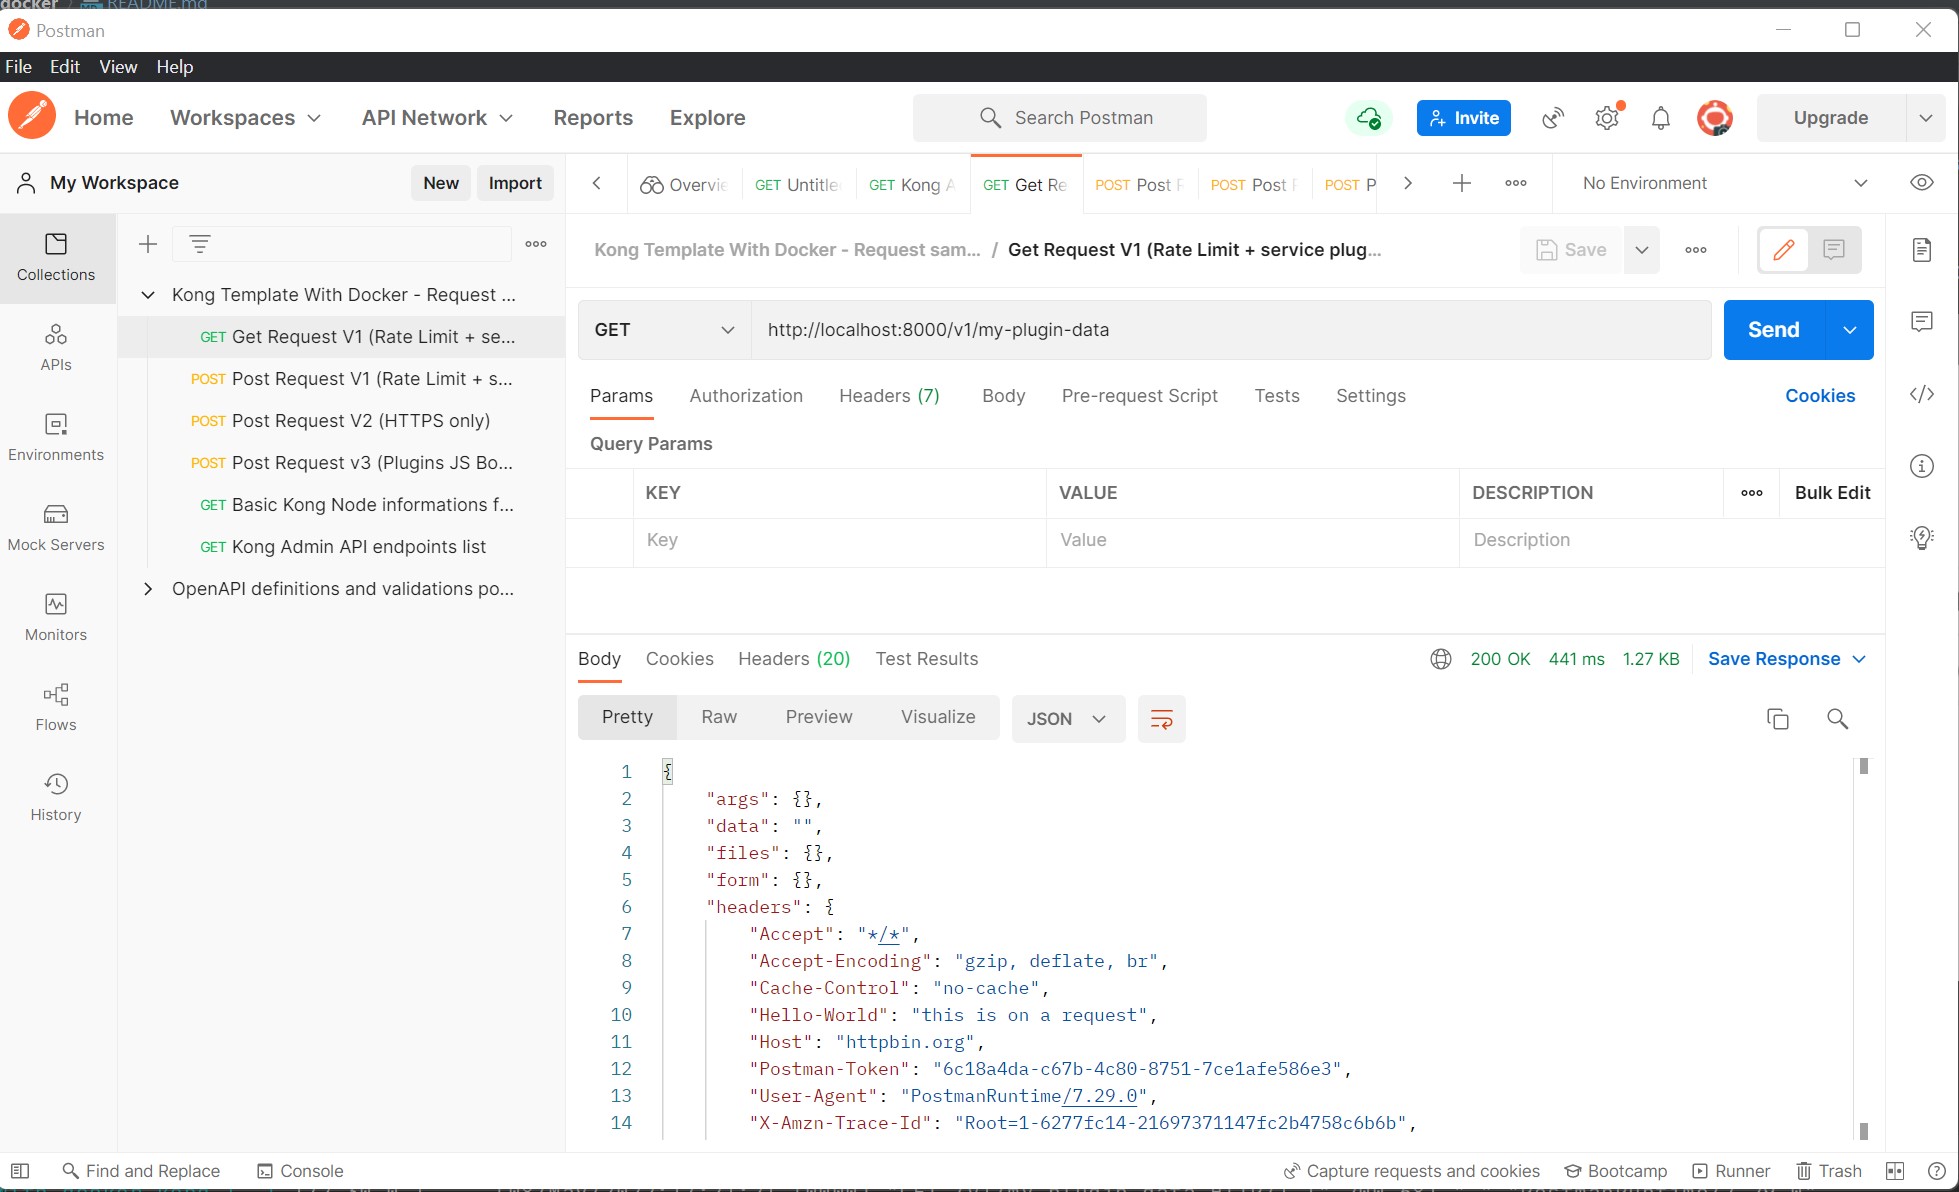Copy the response body with copy icon
This screenshot has width=1959, height=1192.
[1778, 719]
